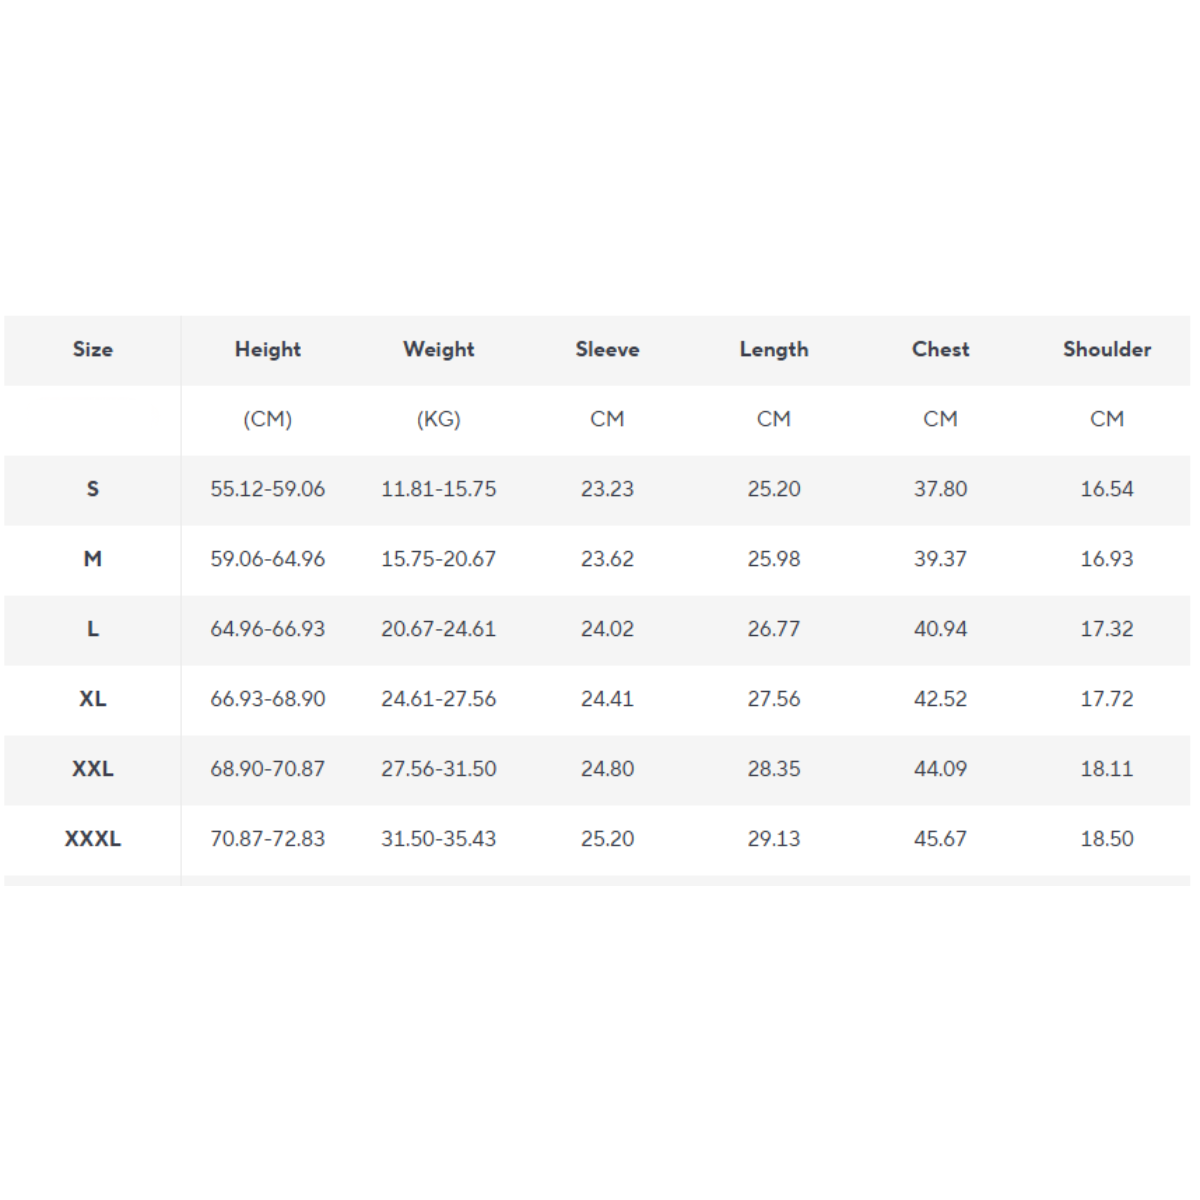Click sleeve value 24.02 in L row
1200x1200 pixels.
pos(607,629)
